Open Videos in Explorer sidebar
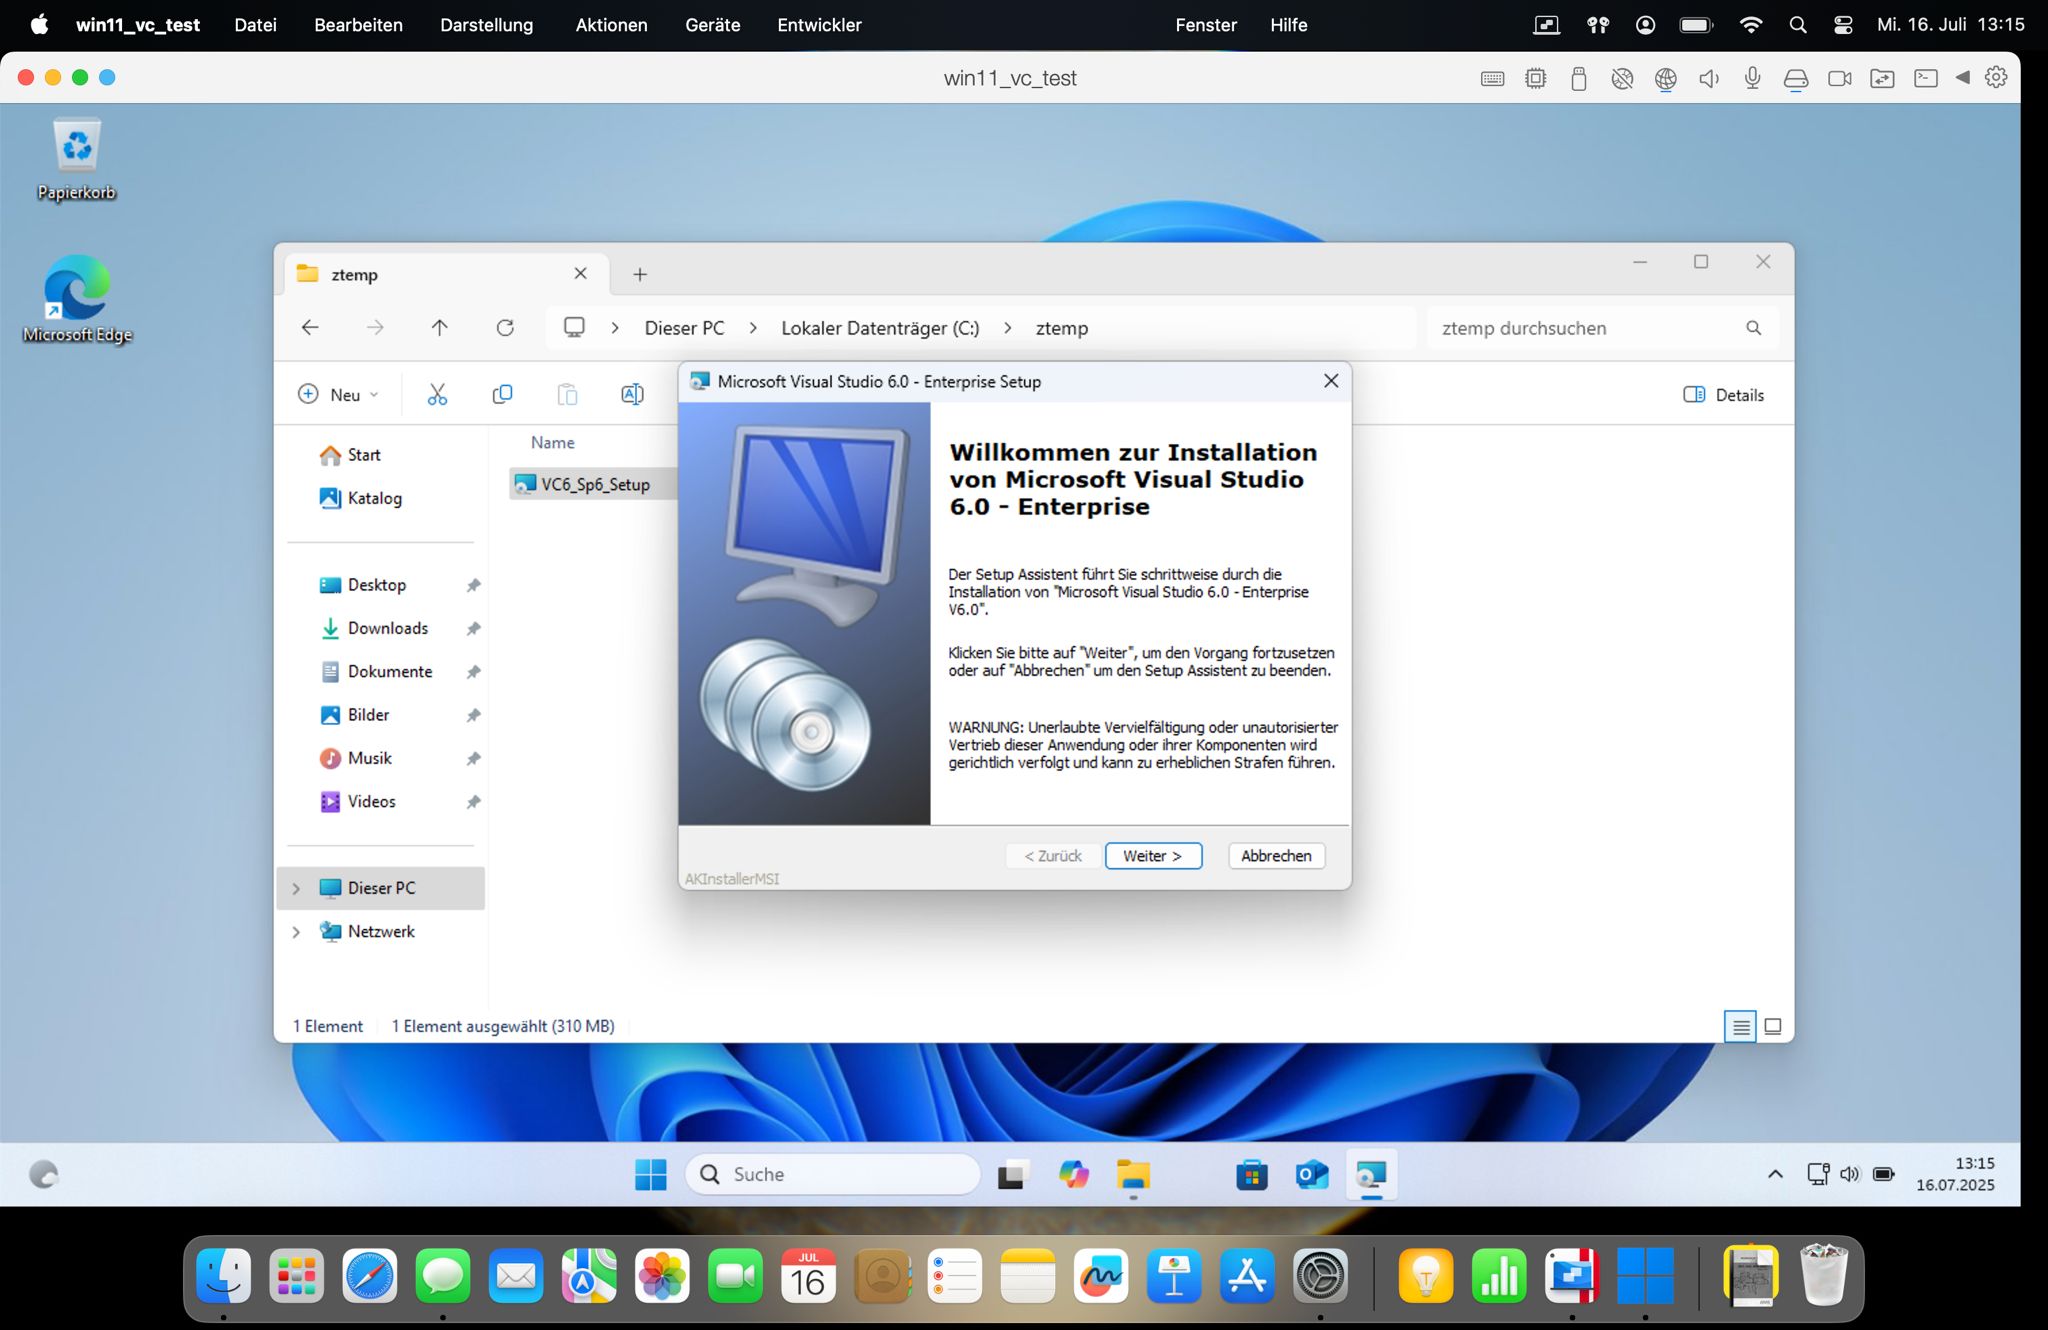The width and height of the screenshot is (2048, 1330). pyautogui.click(x=358, y=801)
